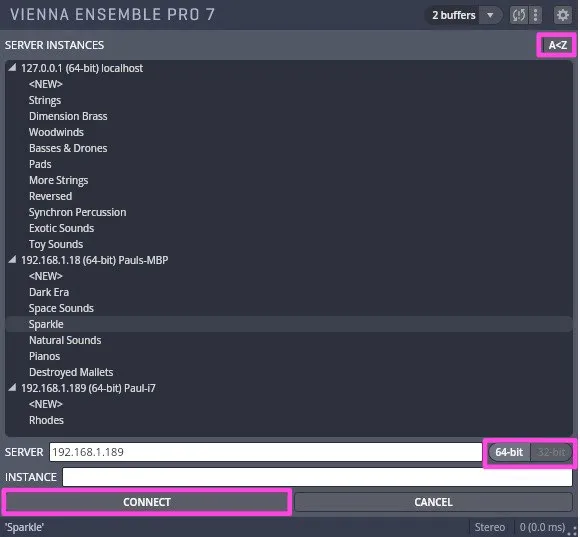Image resolution: width=580 pixels, height=537 pixels.
Task: Click the CANCEL button
Action: coord(433,502)
